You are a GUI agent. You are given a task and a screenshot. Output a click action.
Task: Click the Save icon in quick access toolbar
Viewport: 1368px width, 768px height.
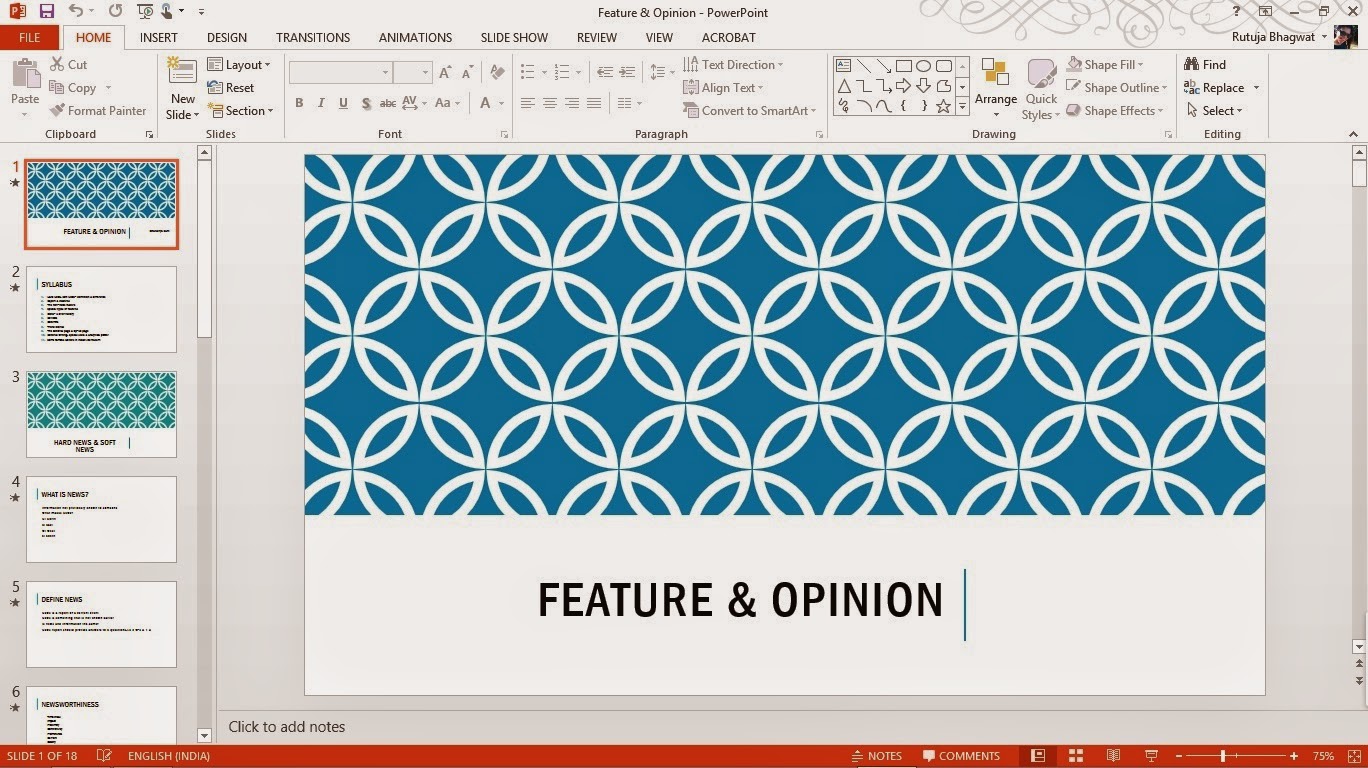[x=47, y=11]
